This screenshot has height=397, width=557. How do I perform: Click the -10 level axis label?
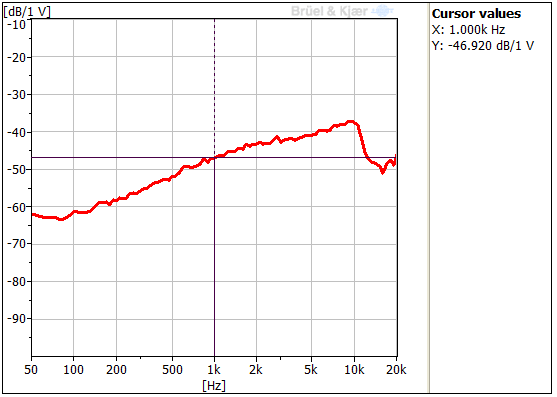[x=17, y=25]
